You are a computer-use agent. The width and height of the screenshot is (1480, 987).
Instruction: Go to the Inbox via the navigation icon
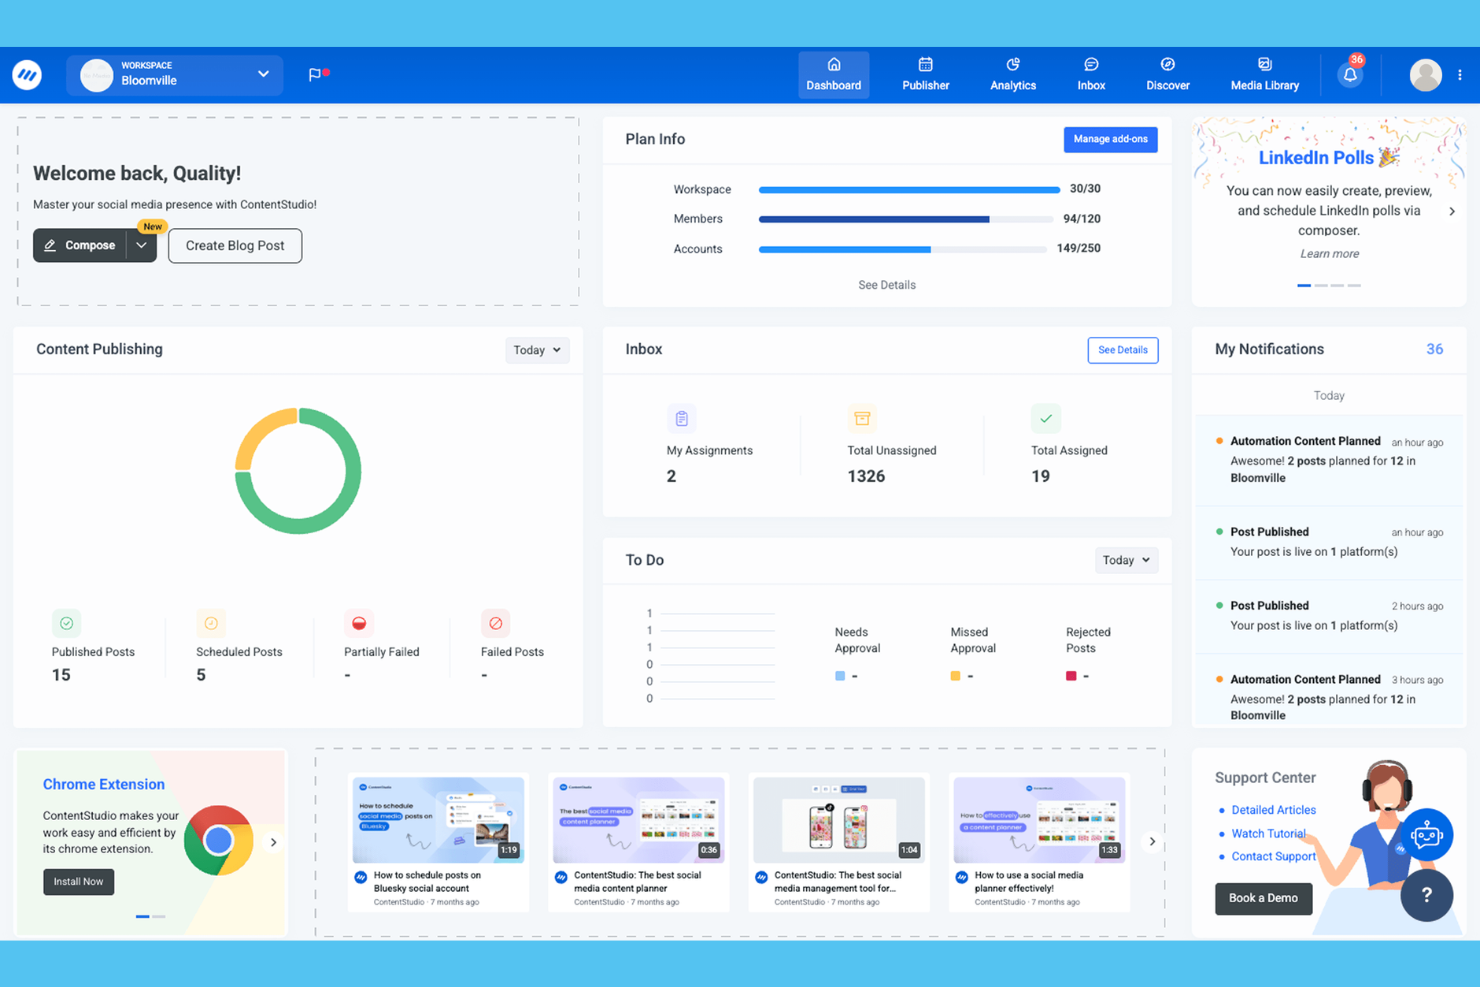click(x=1090, y=75)
